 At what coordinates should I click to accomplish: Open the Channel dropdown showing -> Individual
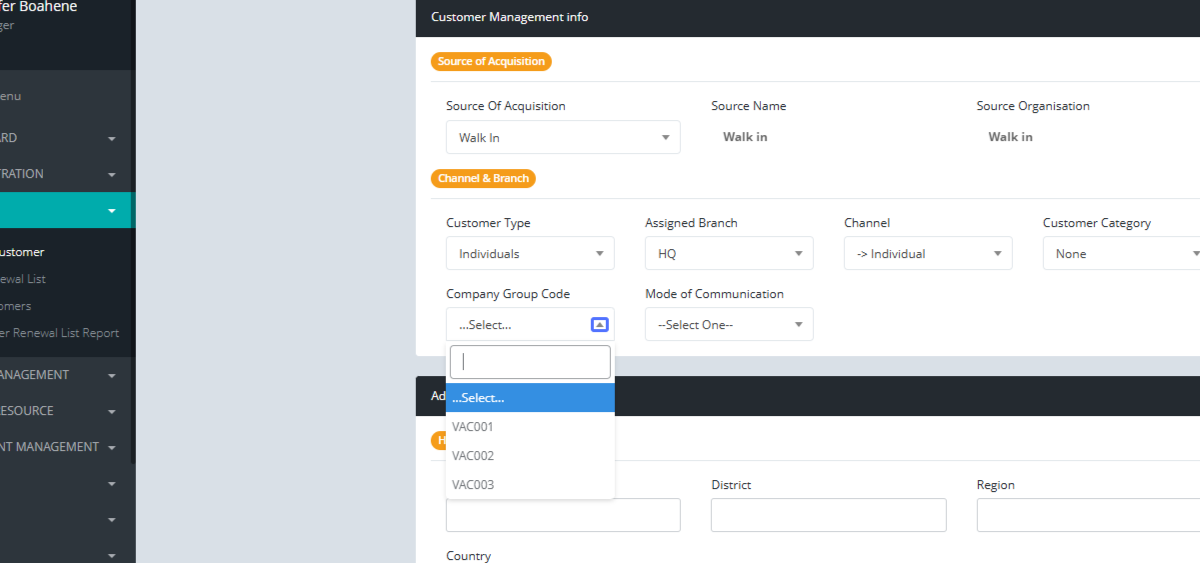pos(927,254)
